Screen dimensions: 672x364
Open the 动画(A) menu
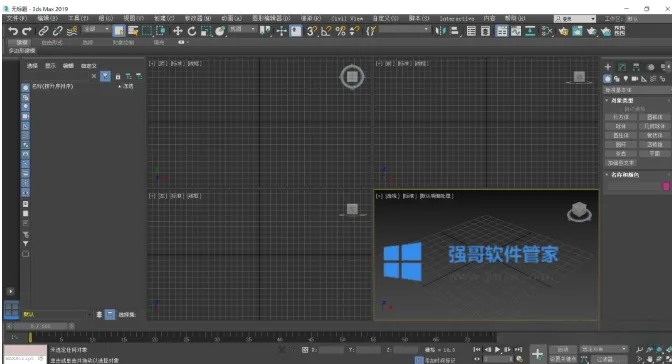coord(231,18)
